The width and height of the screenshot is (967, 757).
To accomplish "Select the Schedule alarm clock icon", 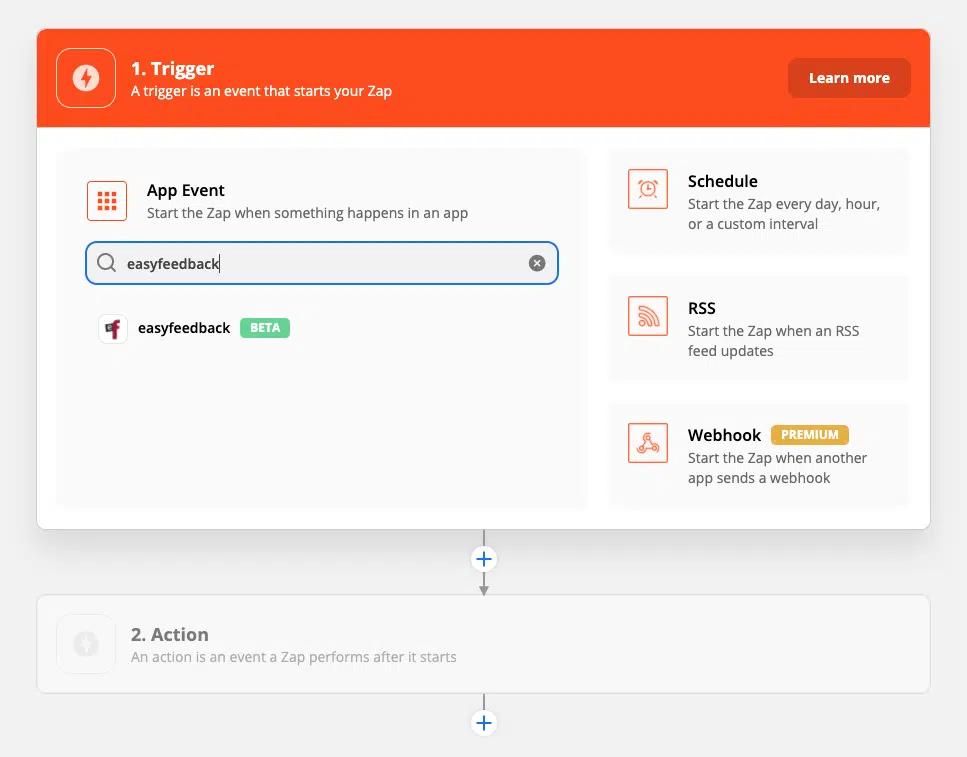I will tap(648, 189).
